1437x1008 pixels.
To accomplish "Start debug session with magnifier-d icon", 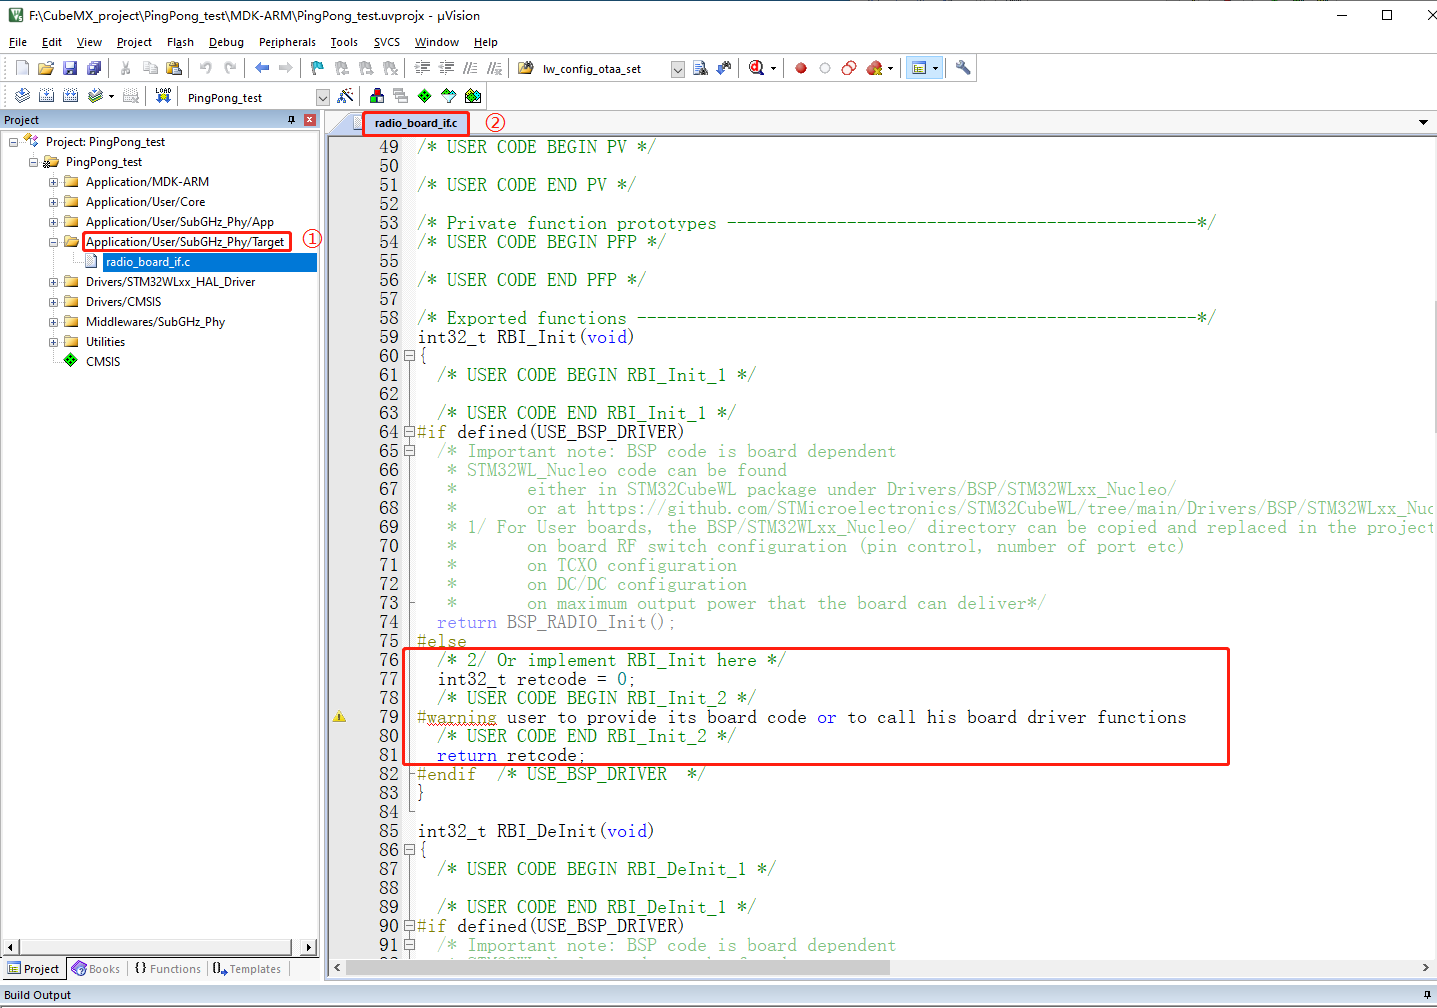I will click(757, 68).
